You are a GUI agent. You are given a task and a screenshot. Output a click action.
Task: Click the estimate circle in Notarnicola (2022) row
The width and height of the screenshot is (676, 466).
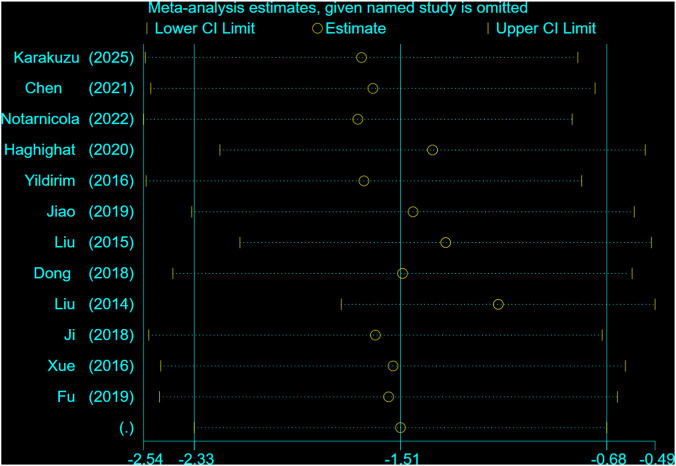[x=357, y=119]
